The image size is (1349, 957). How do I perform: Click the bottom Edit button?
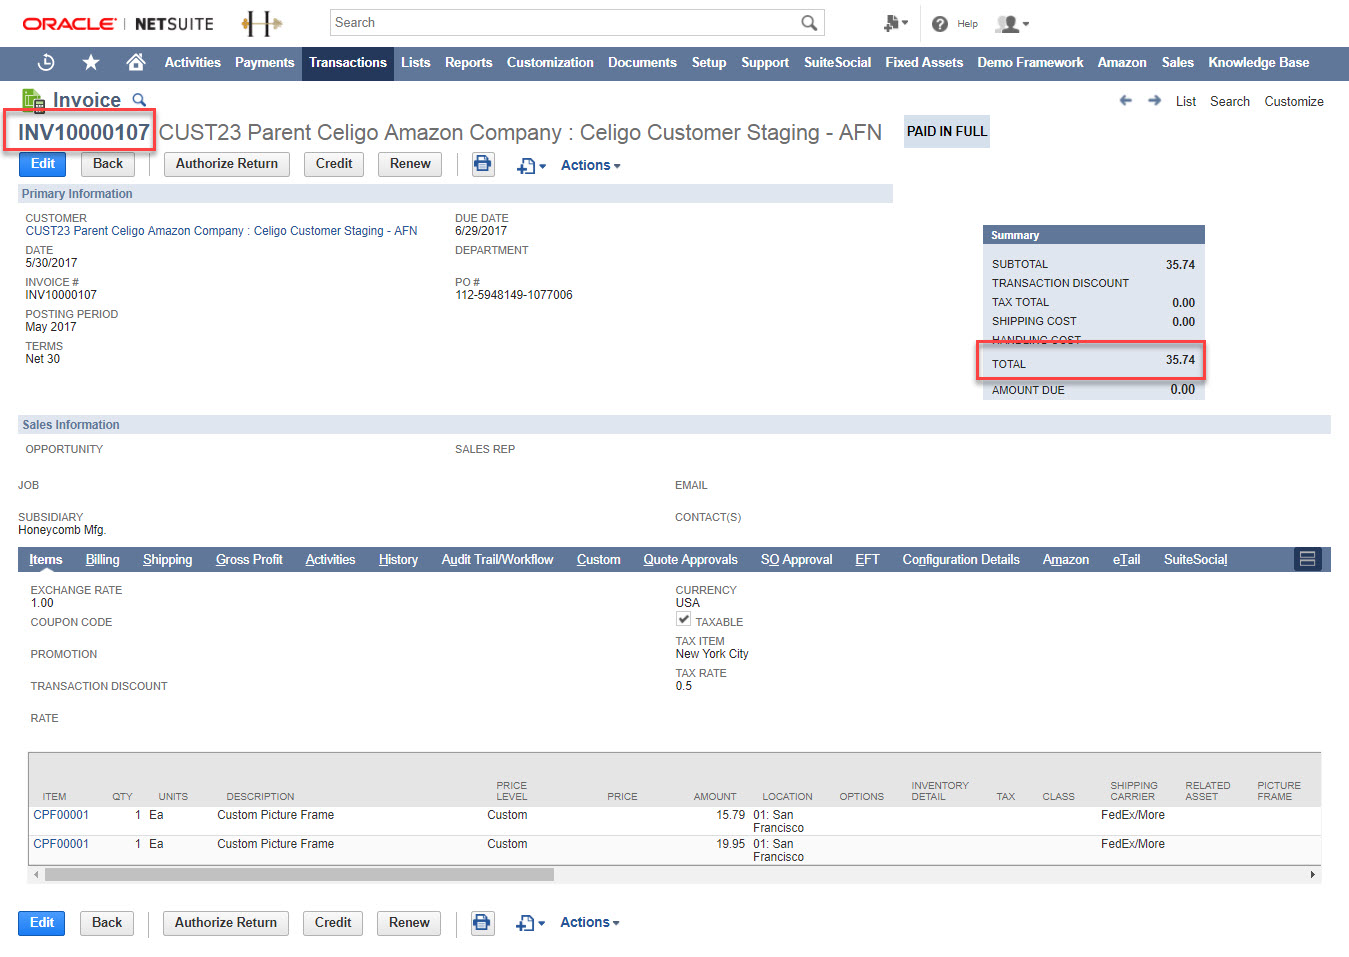coord(42,923)
